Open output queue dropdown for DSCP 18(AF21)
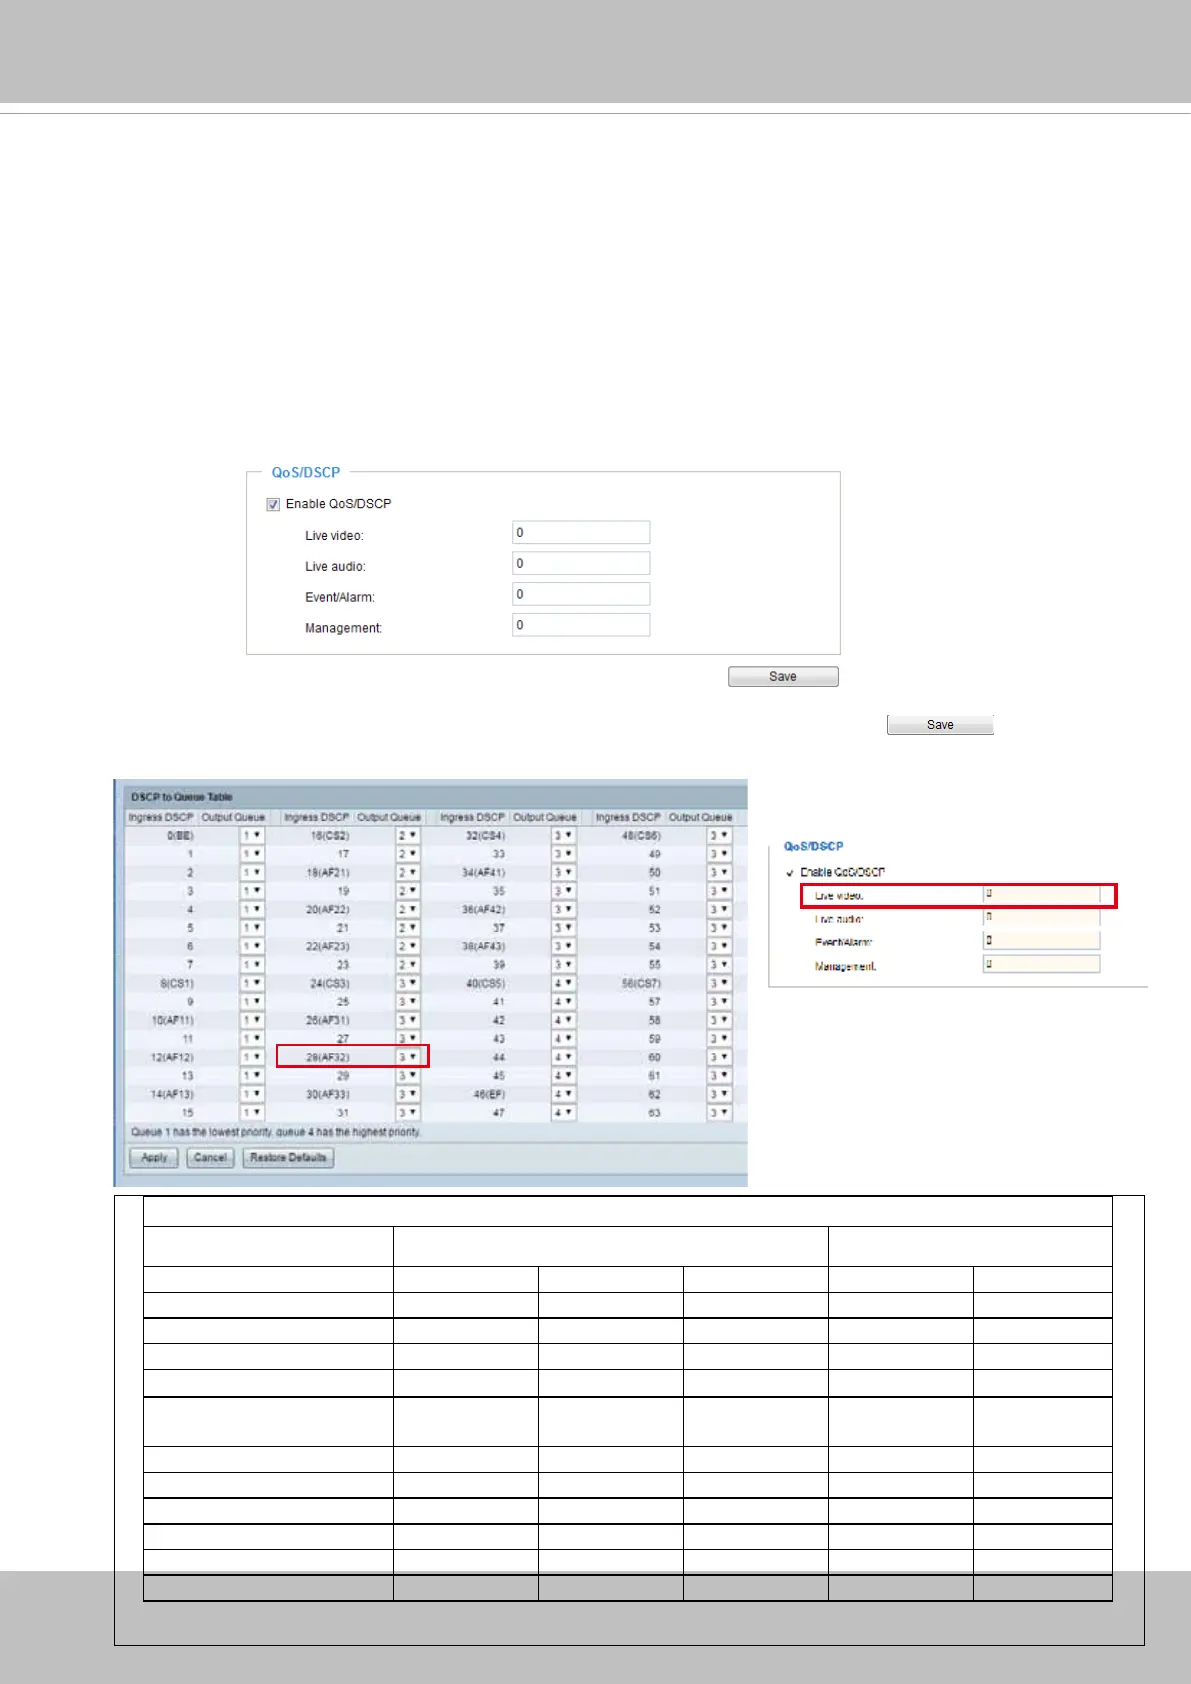The width and height of the screenshot is (1191, 1684). pos(408,872)
